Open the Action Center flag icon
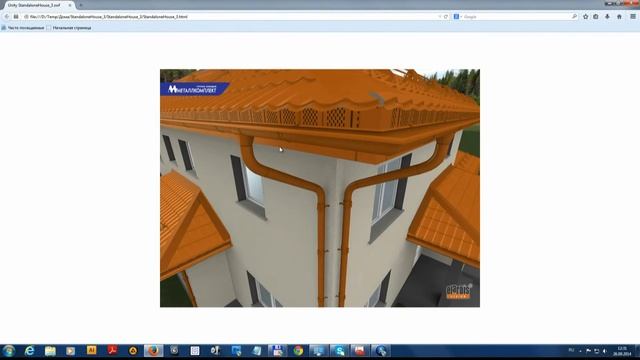Image resolution: width=640 pixels, height=360 pixels. 588,351
